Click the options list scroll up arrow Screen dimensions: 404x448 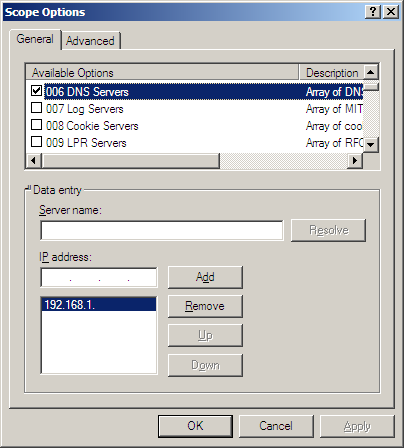pos(371,72)
